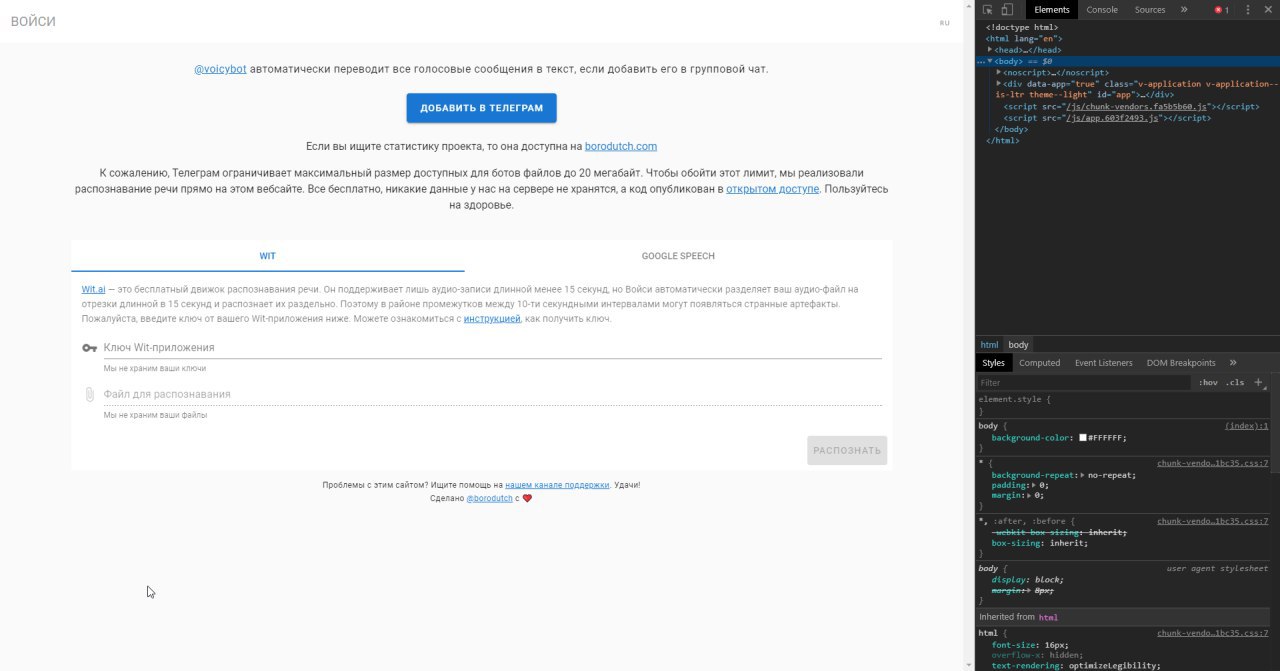Click the red error count indicator
The height and width of the screenshot is (671, 1280).
point(1222,10)
